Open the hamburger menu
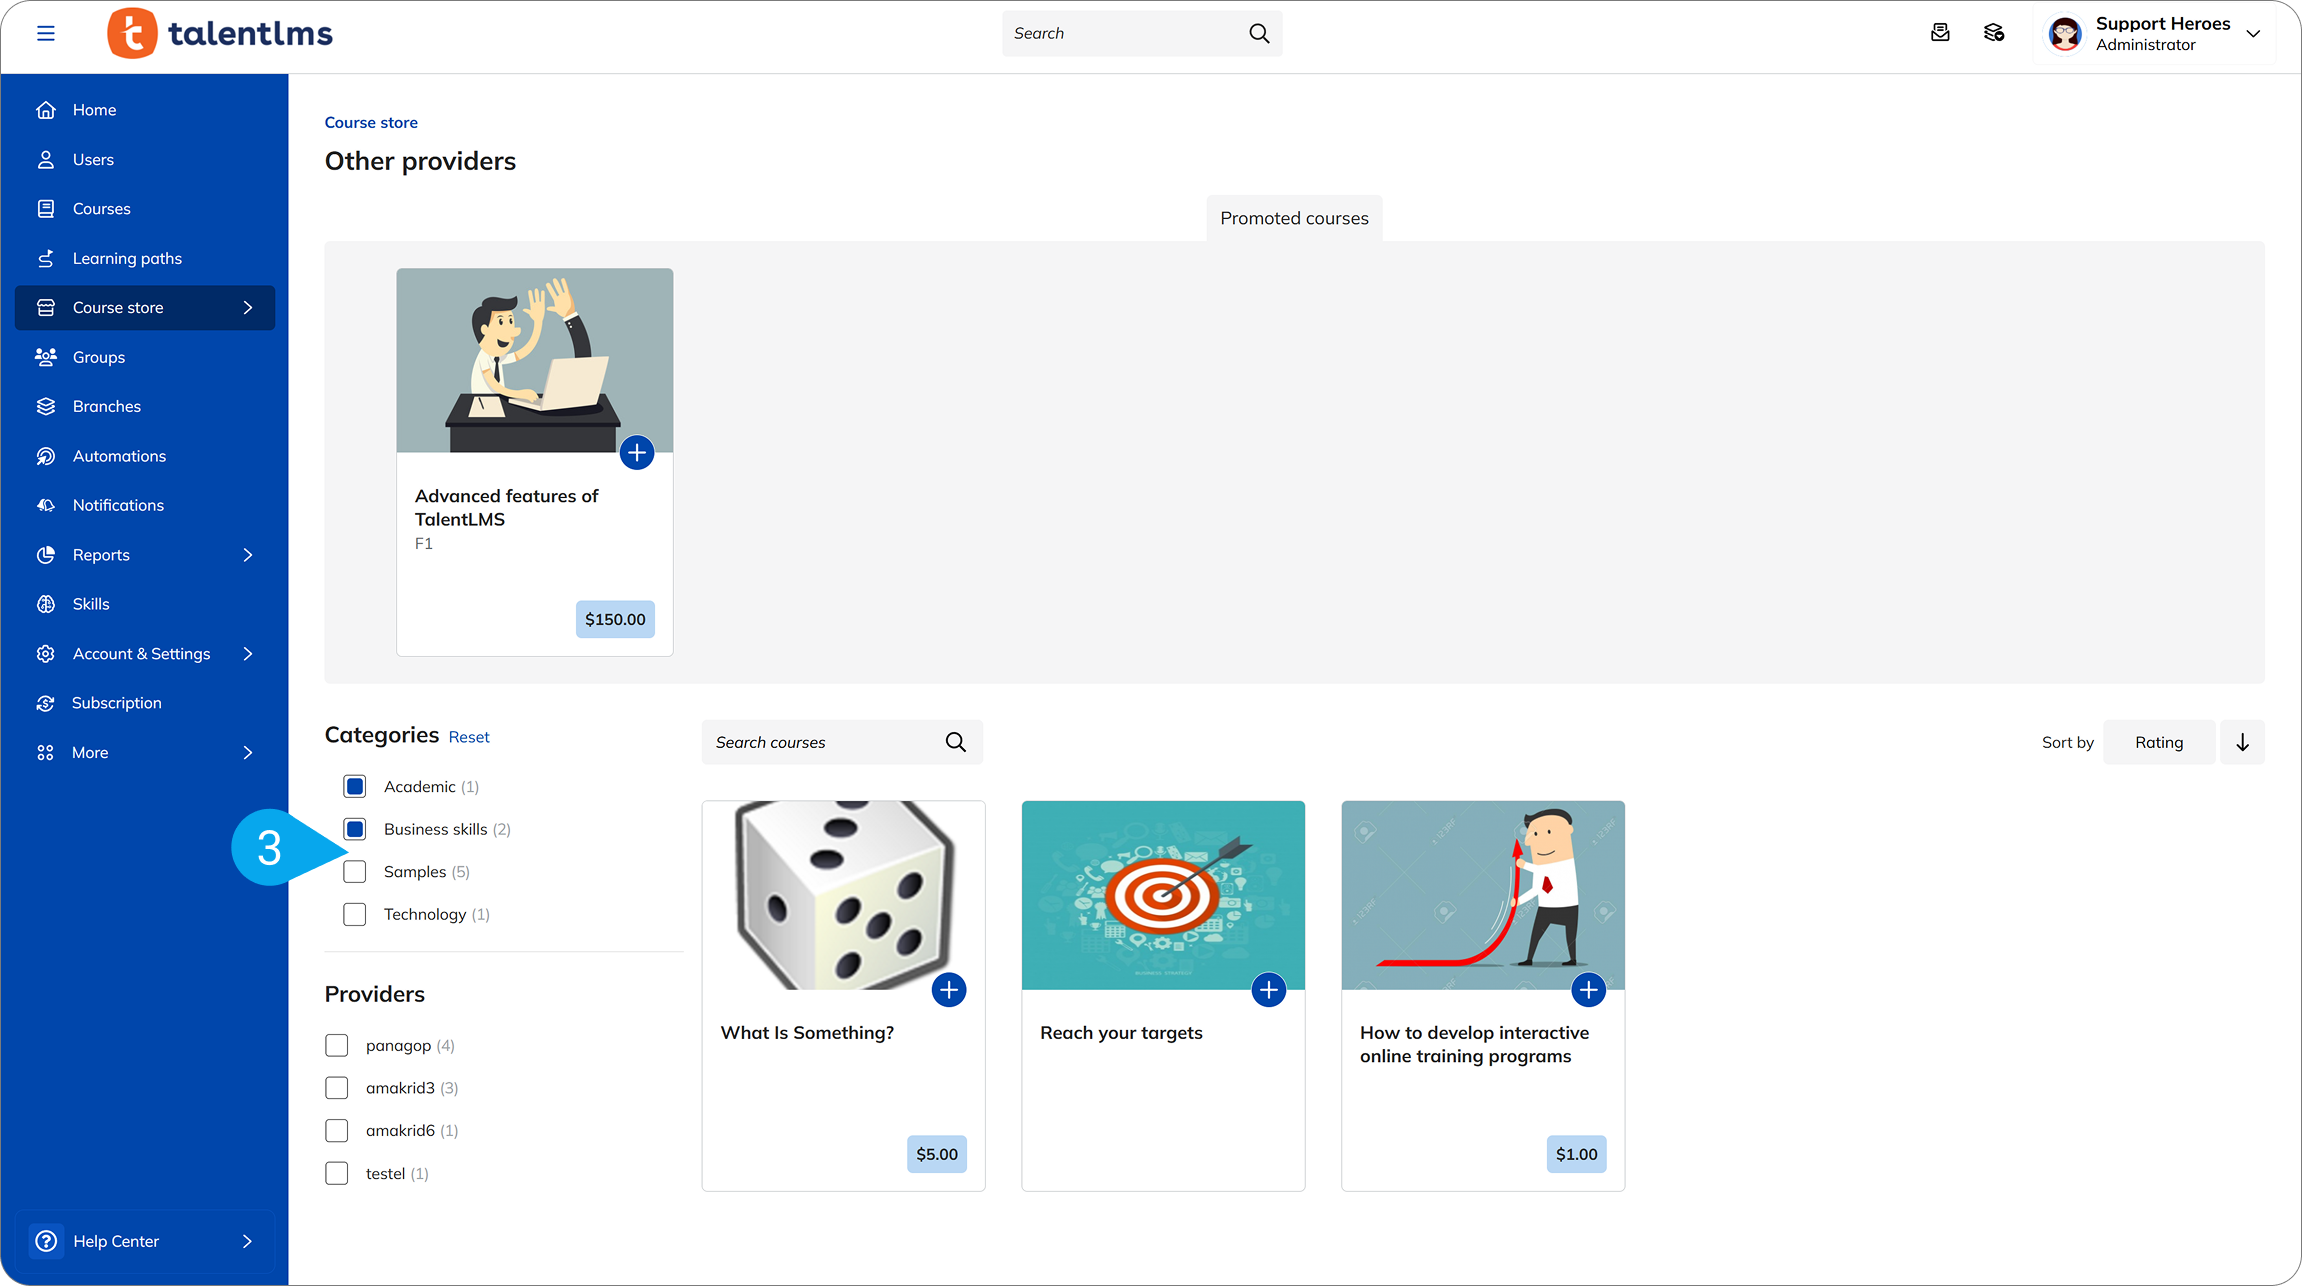The height and width of the screenshot is (1286, 2302). pyautogui.click(x=46, y=33)
